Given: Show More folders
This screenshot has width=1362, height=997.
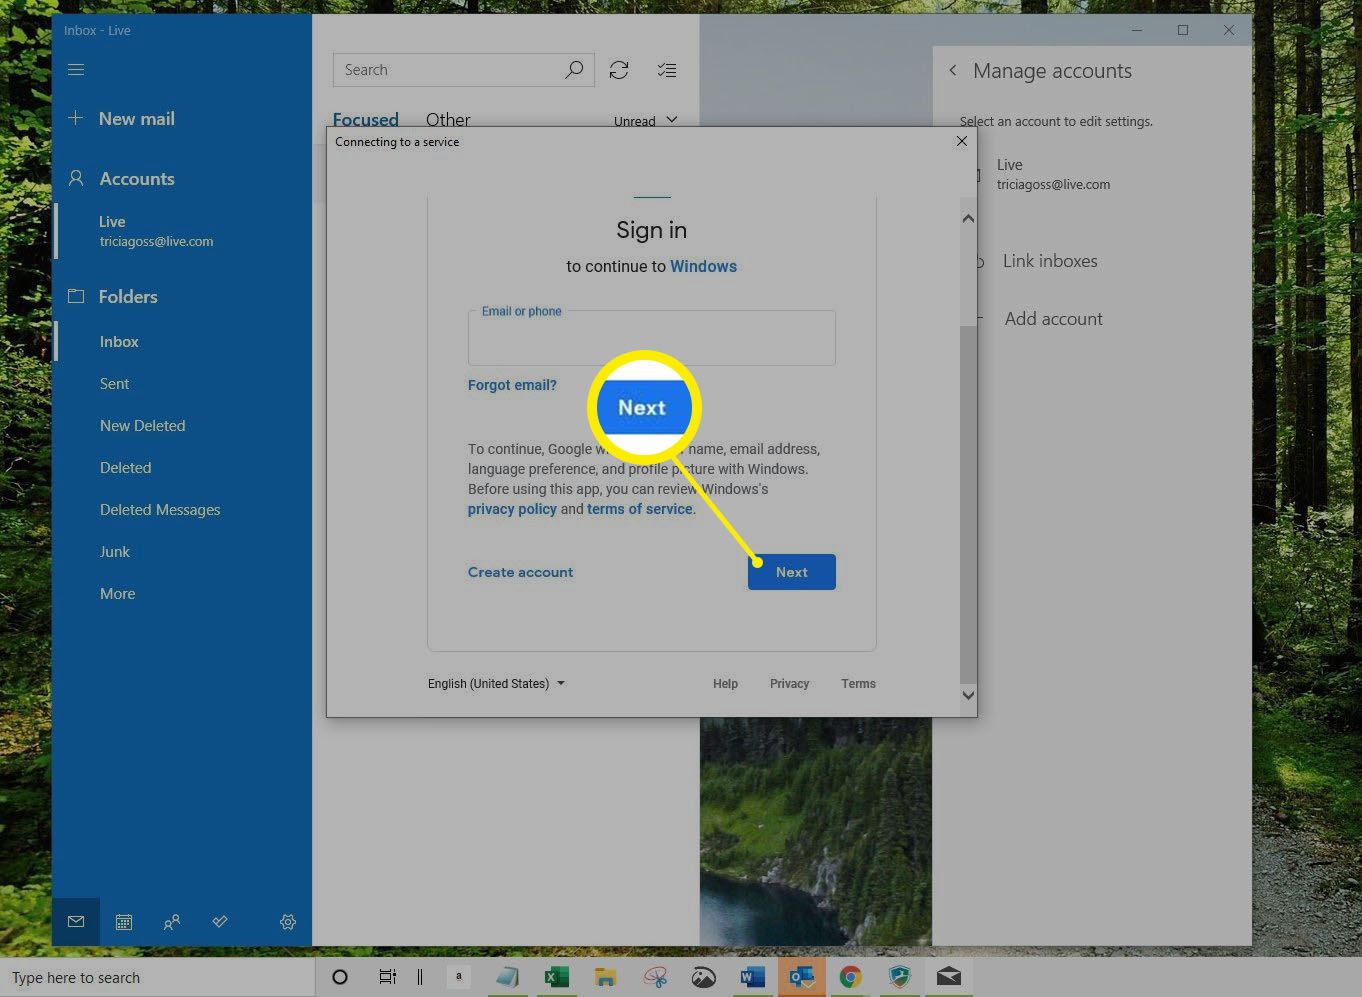Looking at the screenshot, I should [x=117, y=594].
